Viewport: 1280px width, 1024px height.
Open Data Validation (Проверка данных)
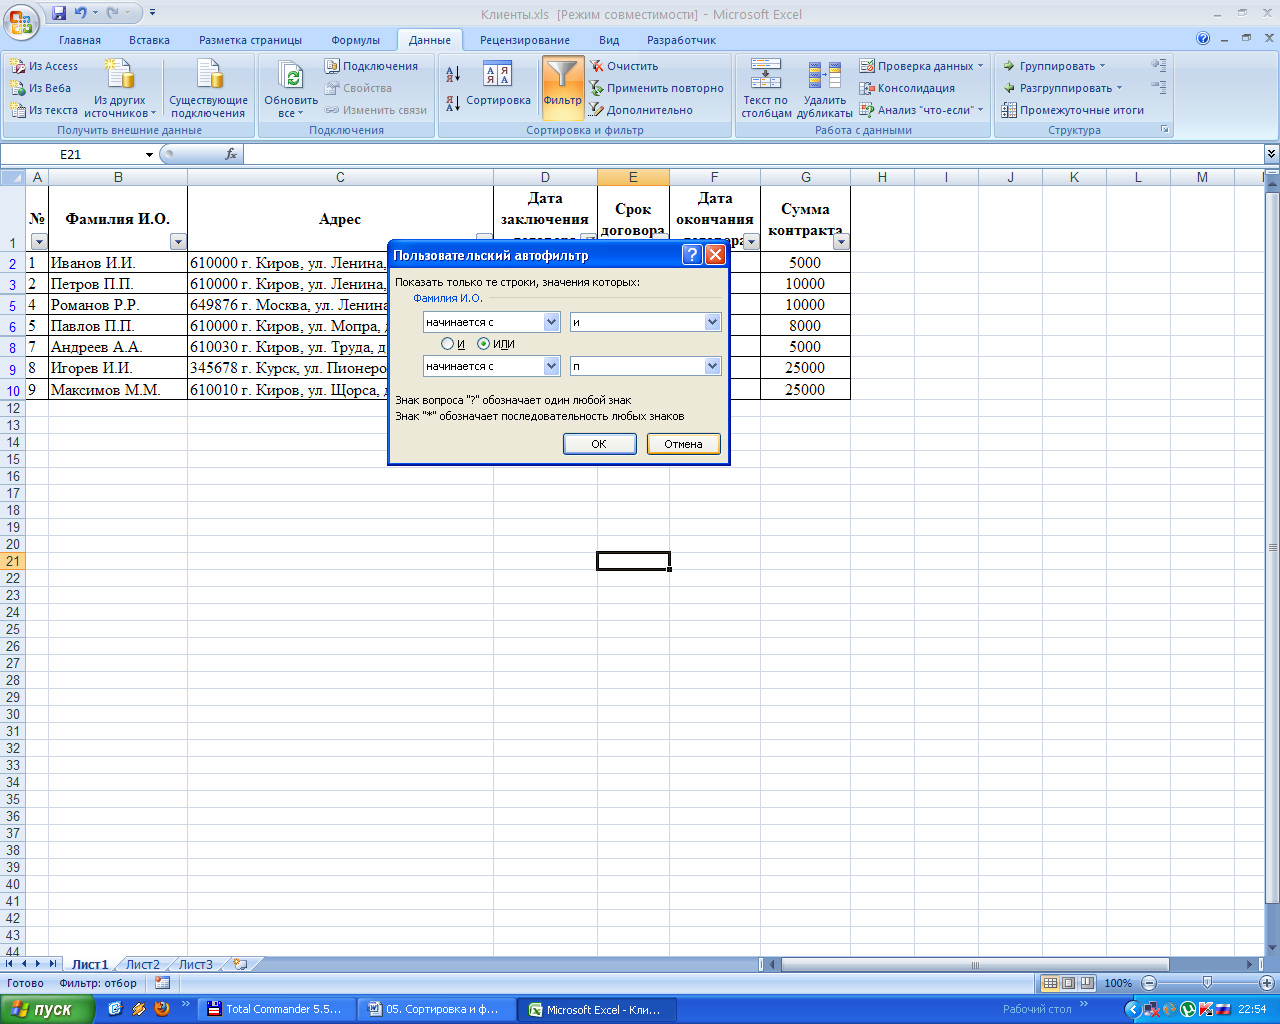coord(921,66)
